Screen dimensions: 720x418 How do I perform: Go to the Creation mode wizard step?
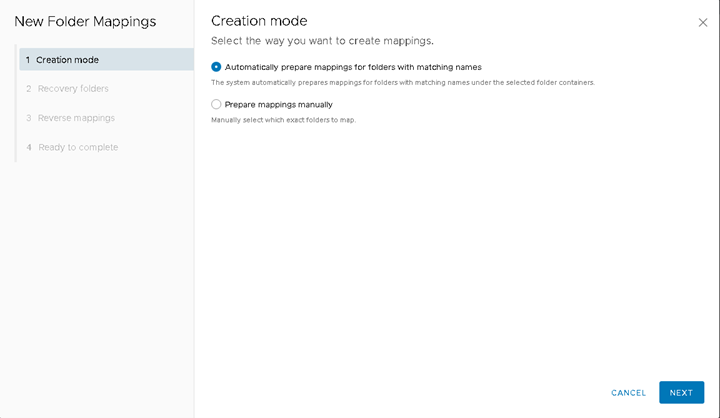tap(106, 60)
